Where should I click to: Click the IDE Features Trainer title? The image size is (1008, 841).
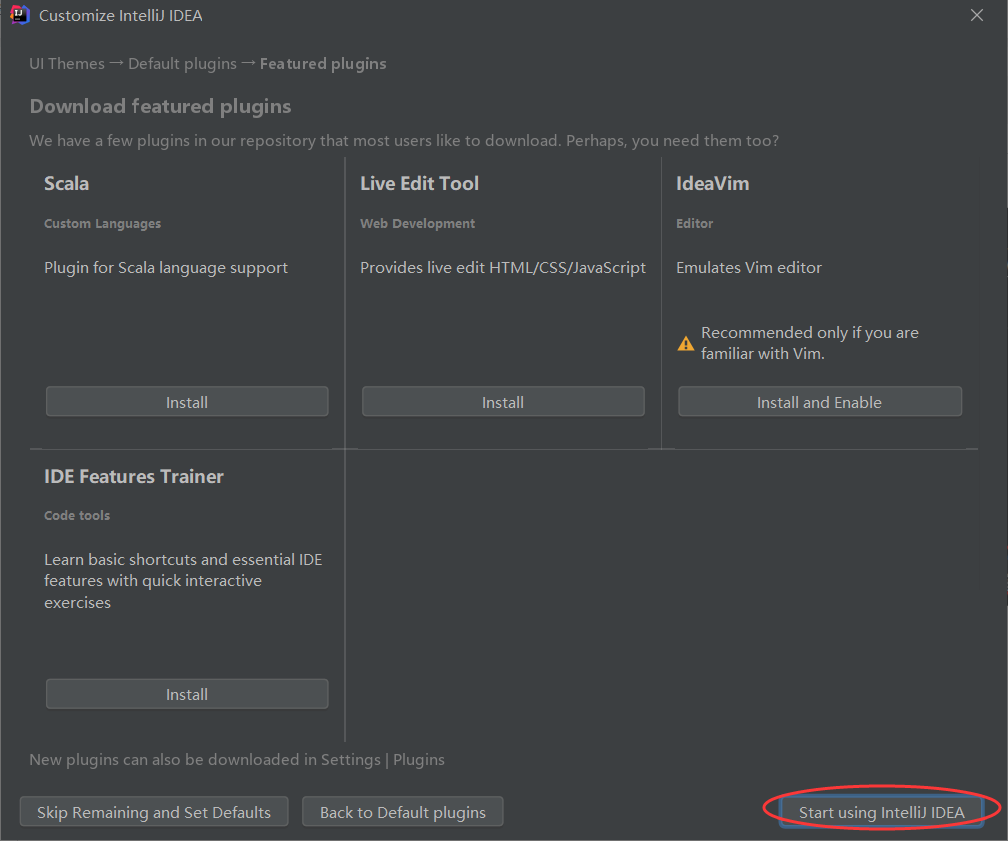134,476
